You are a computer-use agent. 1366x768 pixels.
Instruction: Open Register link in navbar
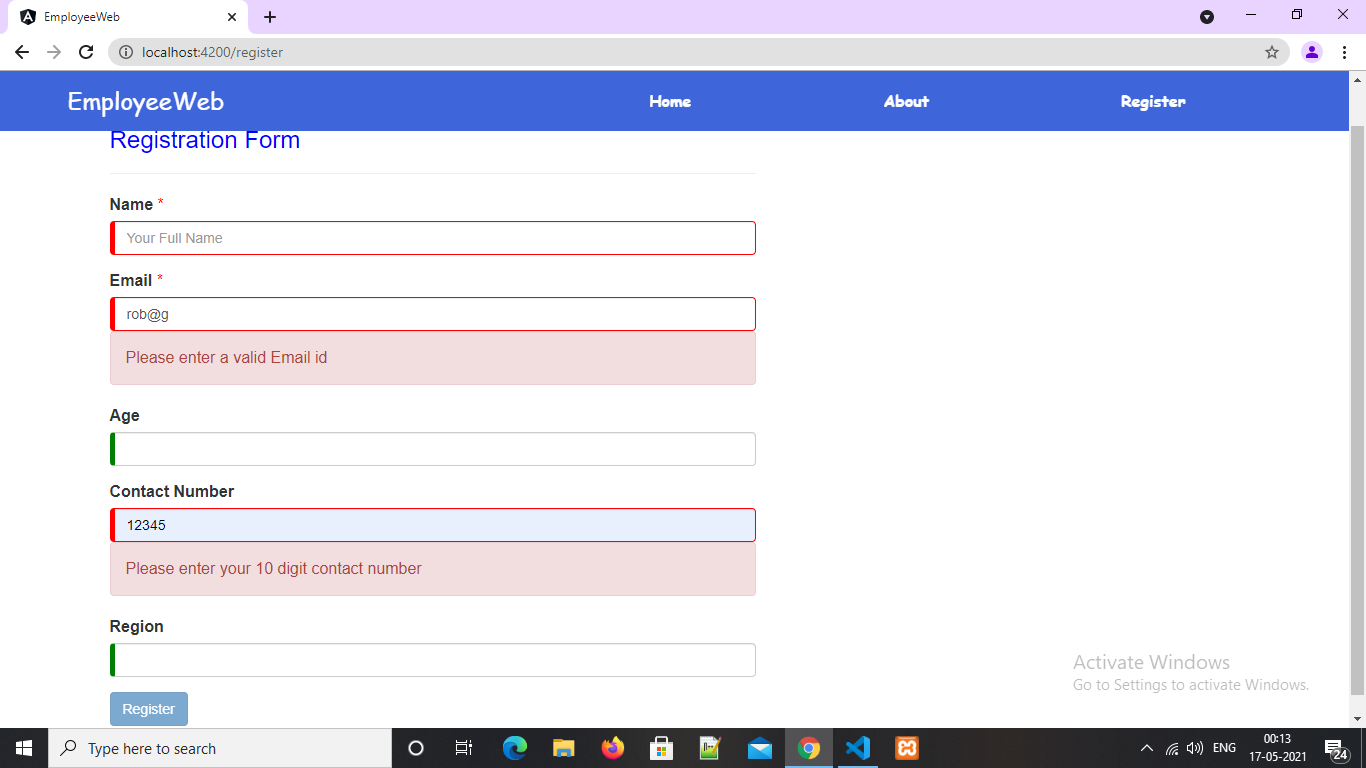point(1153,101)
